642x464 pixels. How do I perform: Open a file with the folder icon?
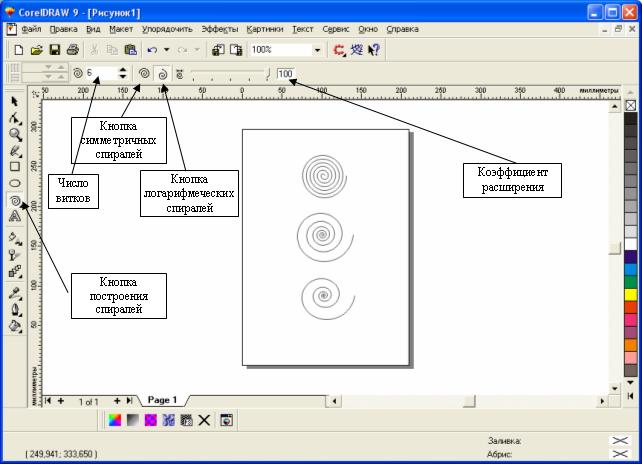coord(36,49)
